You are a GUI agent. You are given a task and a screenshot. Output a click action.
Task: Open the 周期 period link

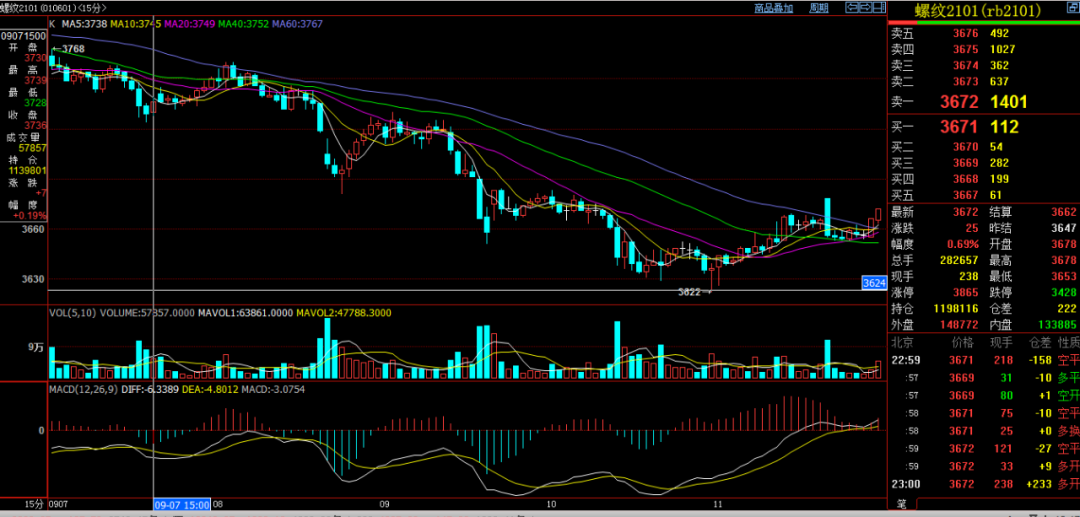point(818,8)
